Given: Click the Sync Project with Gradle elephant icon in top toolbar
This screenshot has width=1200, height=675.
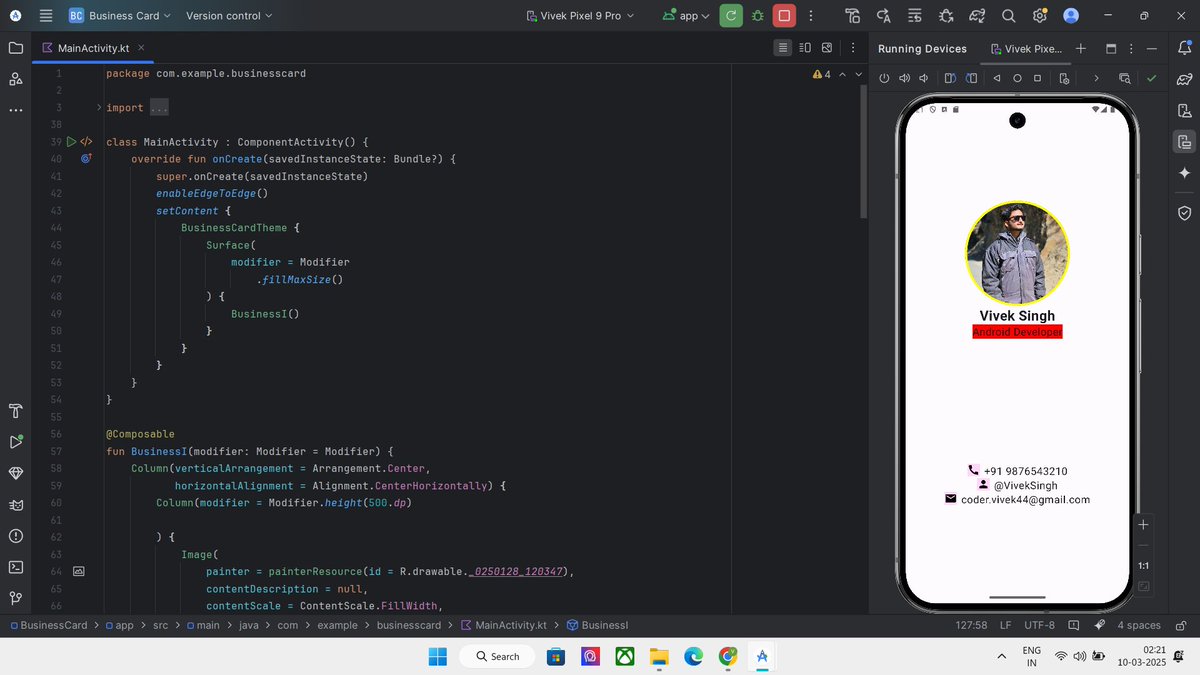Looking at the screenshot, I should 977,16.
